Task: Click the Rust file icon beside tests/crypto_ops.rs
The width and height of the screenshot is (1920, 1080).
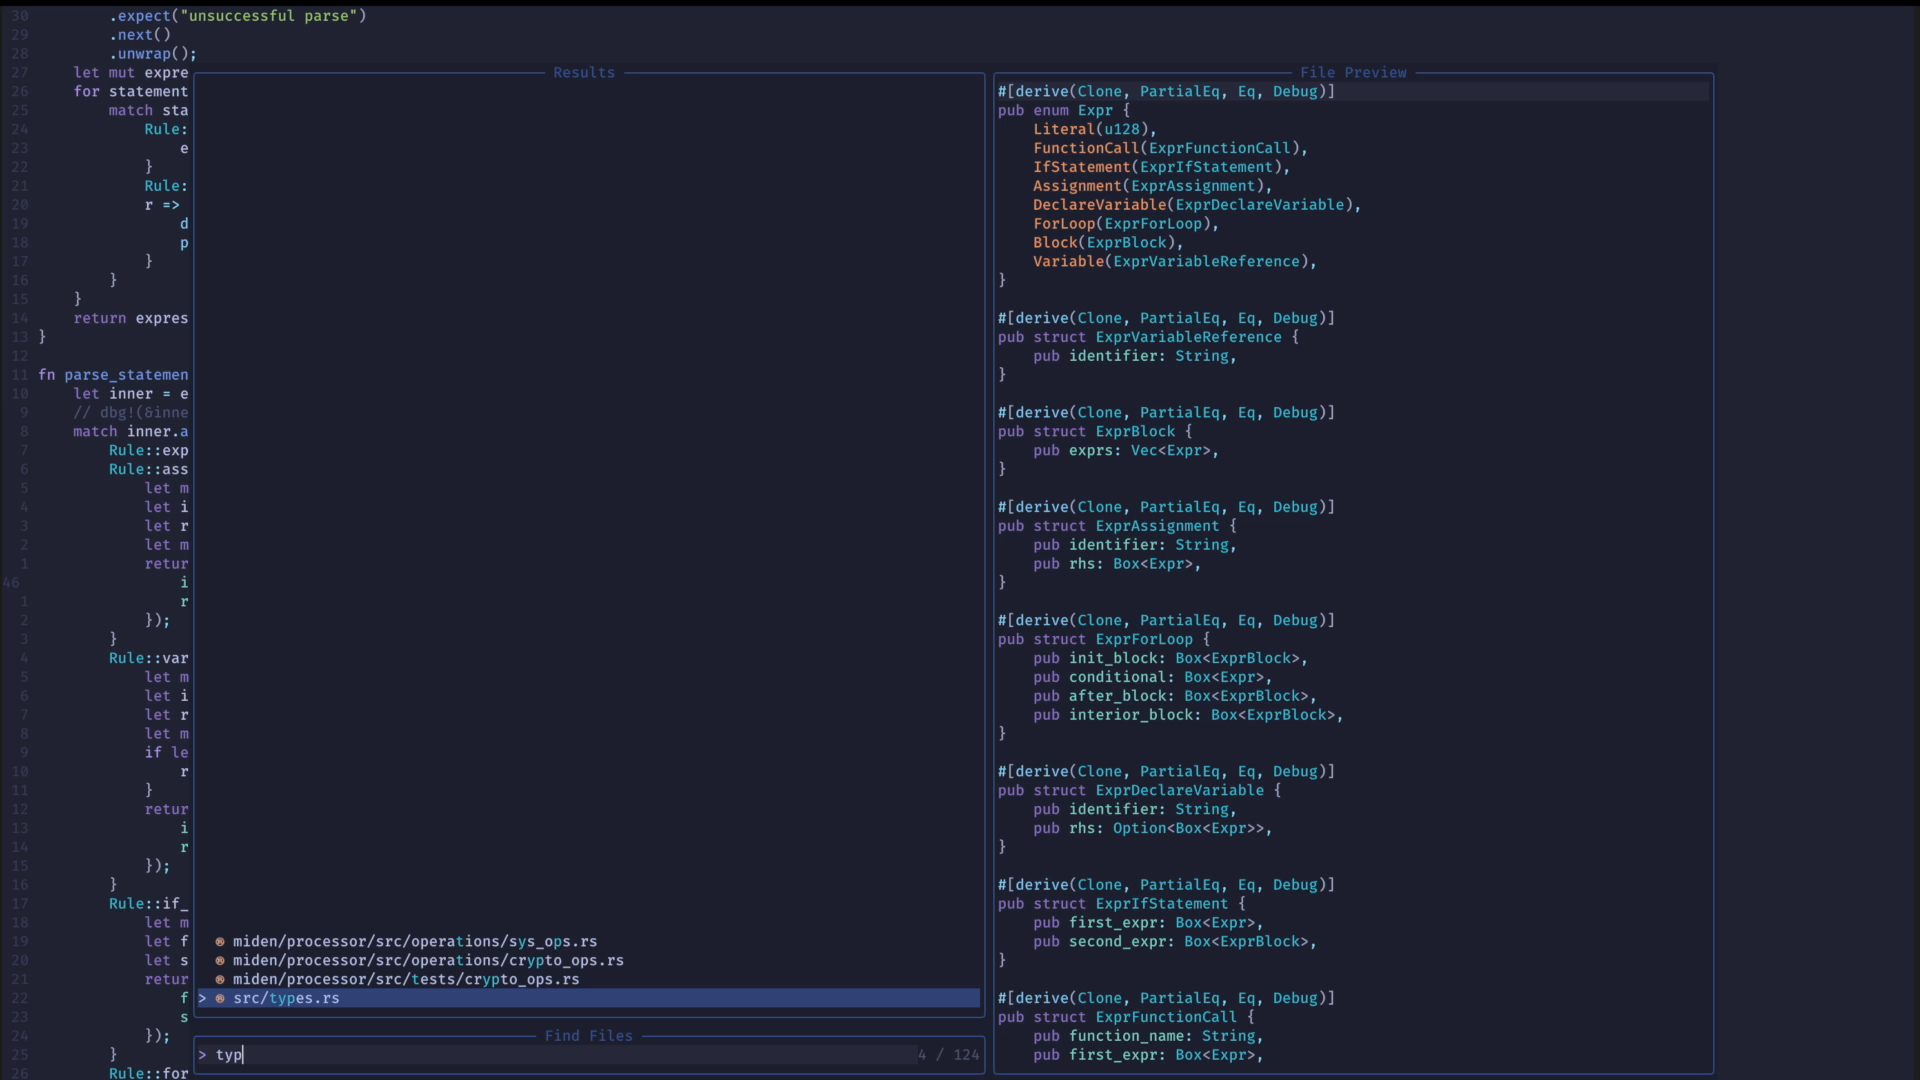Action: (x=220, y=980)
